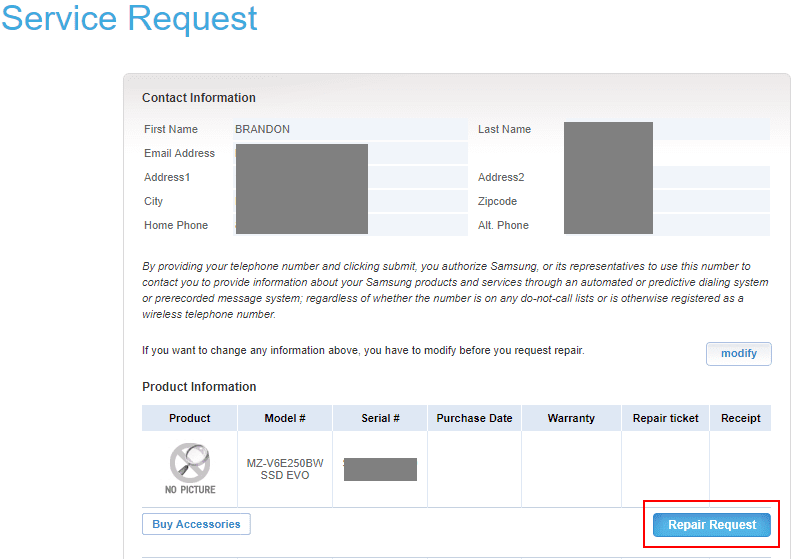Click the Model # column header
Screen dimensions: 794x559
coord(285,418)
